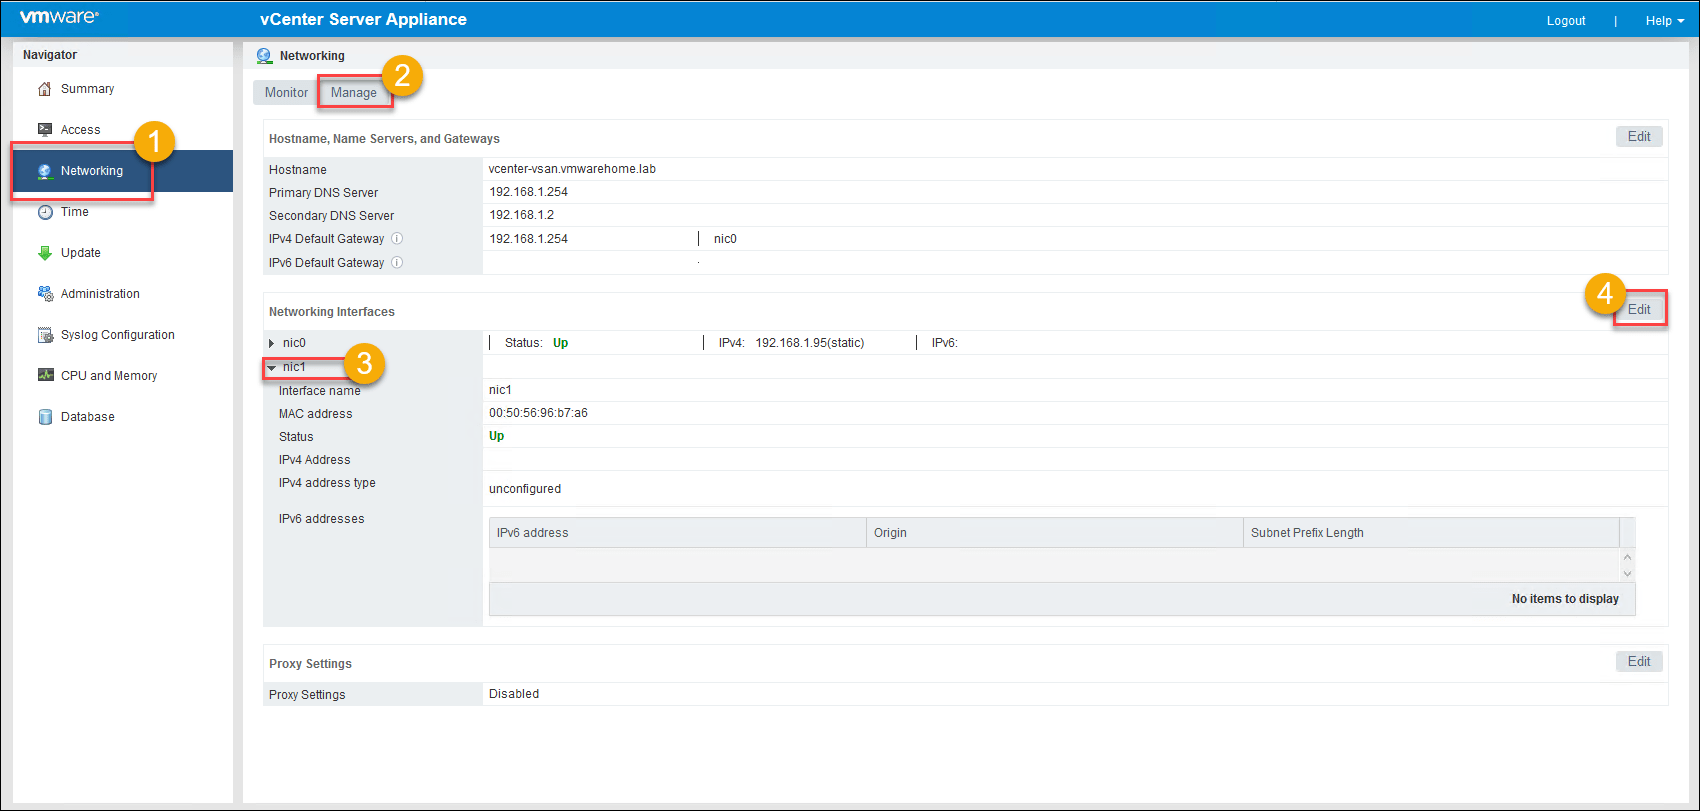
Task: Click the Syslog Configuration icon
Action: pos(44,335)
